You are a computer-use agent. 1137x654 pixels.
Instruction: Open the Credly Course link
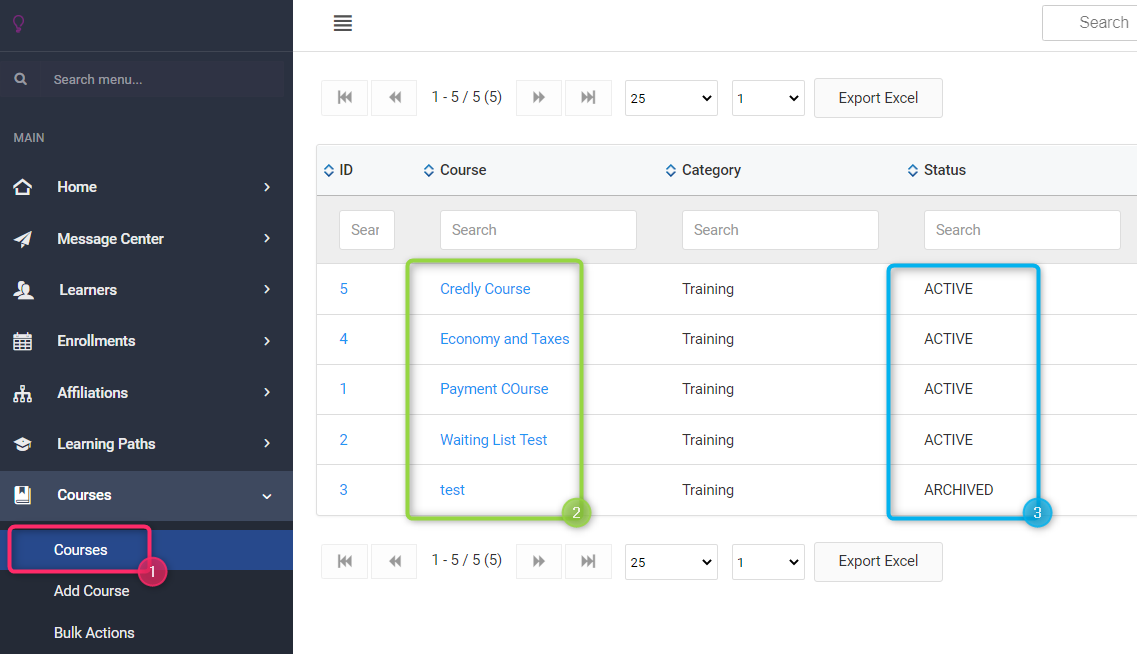(485, 289)
